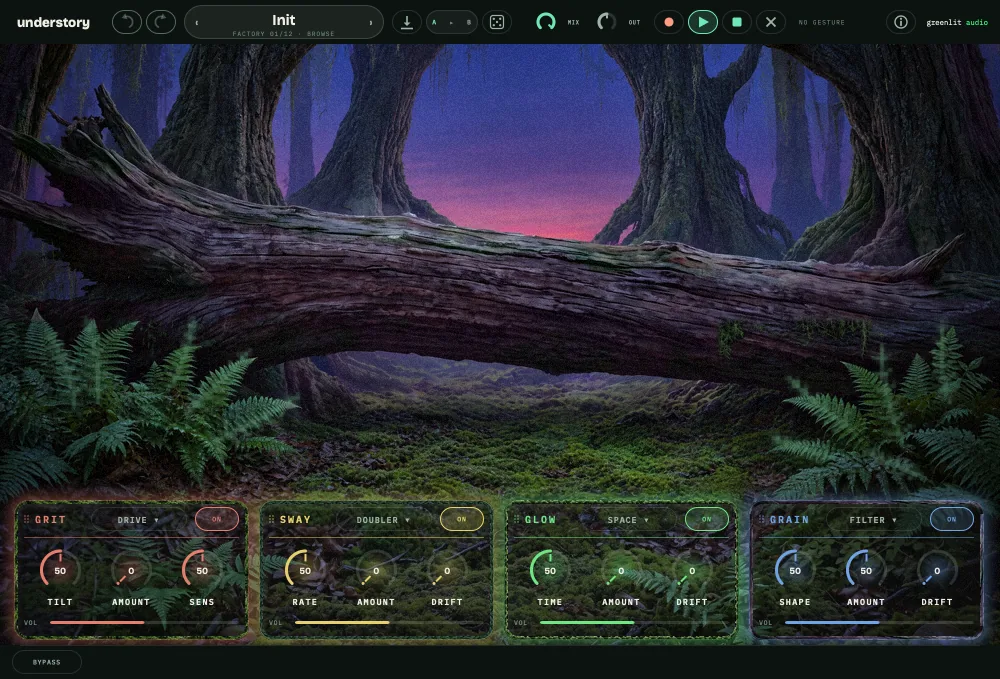
Task: Toggle the GRAIN module ON switch
Action: [x=952, y=519]
